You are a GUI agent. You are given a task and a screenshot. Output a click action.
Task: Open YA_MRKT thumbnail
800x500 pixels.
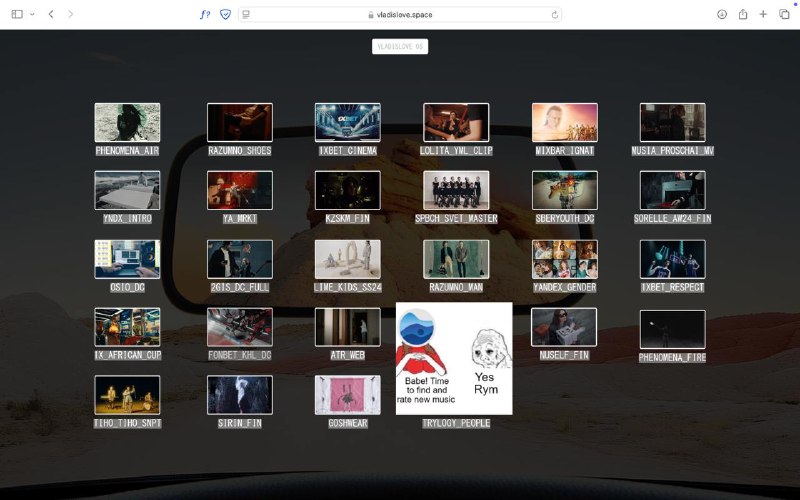point(240,190)
